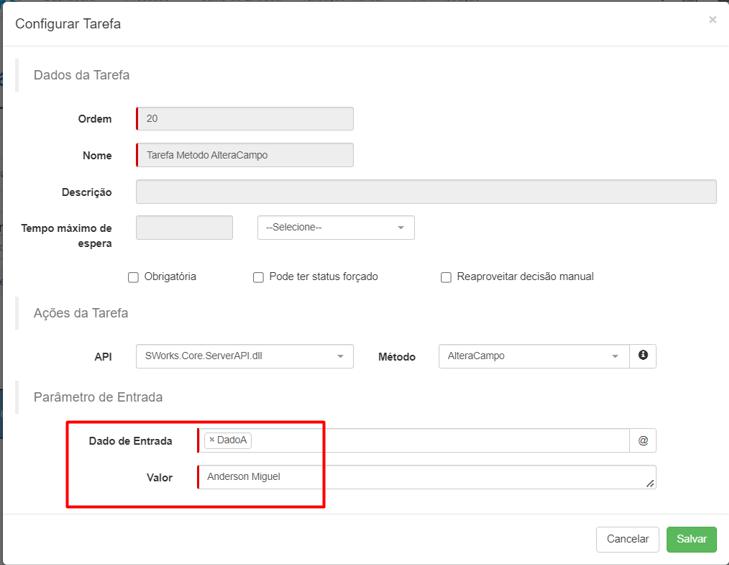The height and width of the screenshot is (565, 729).
Task: Click inside the Dado de Entrada tag field
Action: (x=413, y=440)
